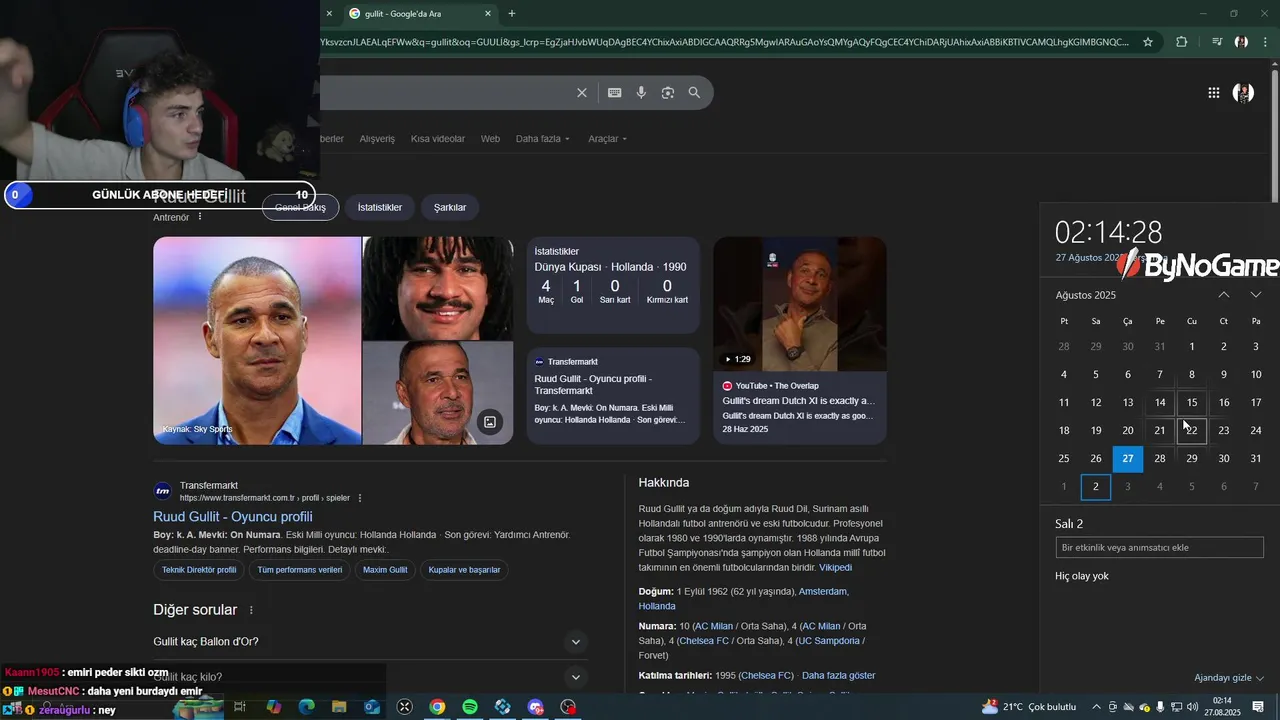Open the Chrome extensions puzzle icon
The height and width of the screenshot is (720, 1280).
pyautogui.click(x=1182, y=42)
